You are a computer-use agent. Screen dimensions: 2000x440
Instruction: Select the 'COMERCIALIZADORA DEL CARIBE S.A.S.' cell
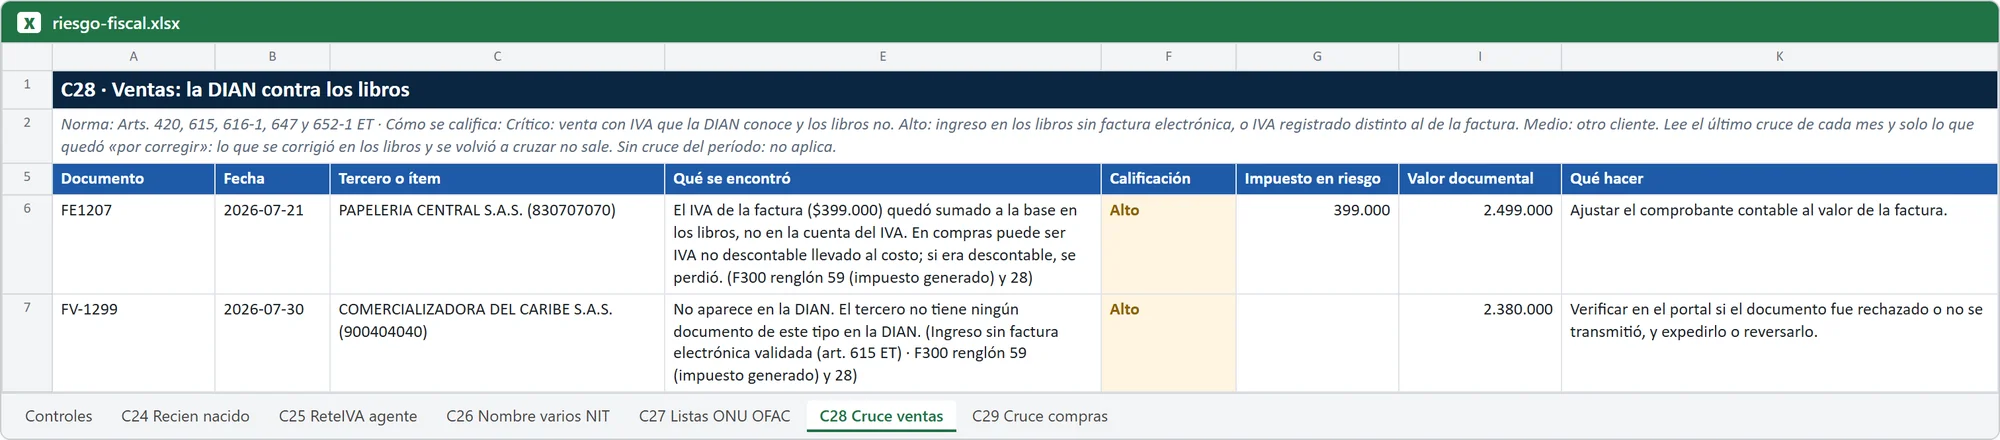point(497,342)
